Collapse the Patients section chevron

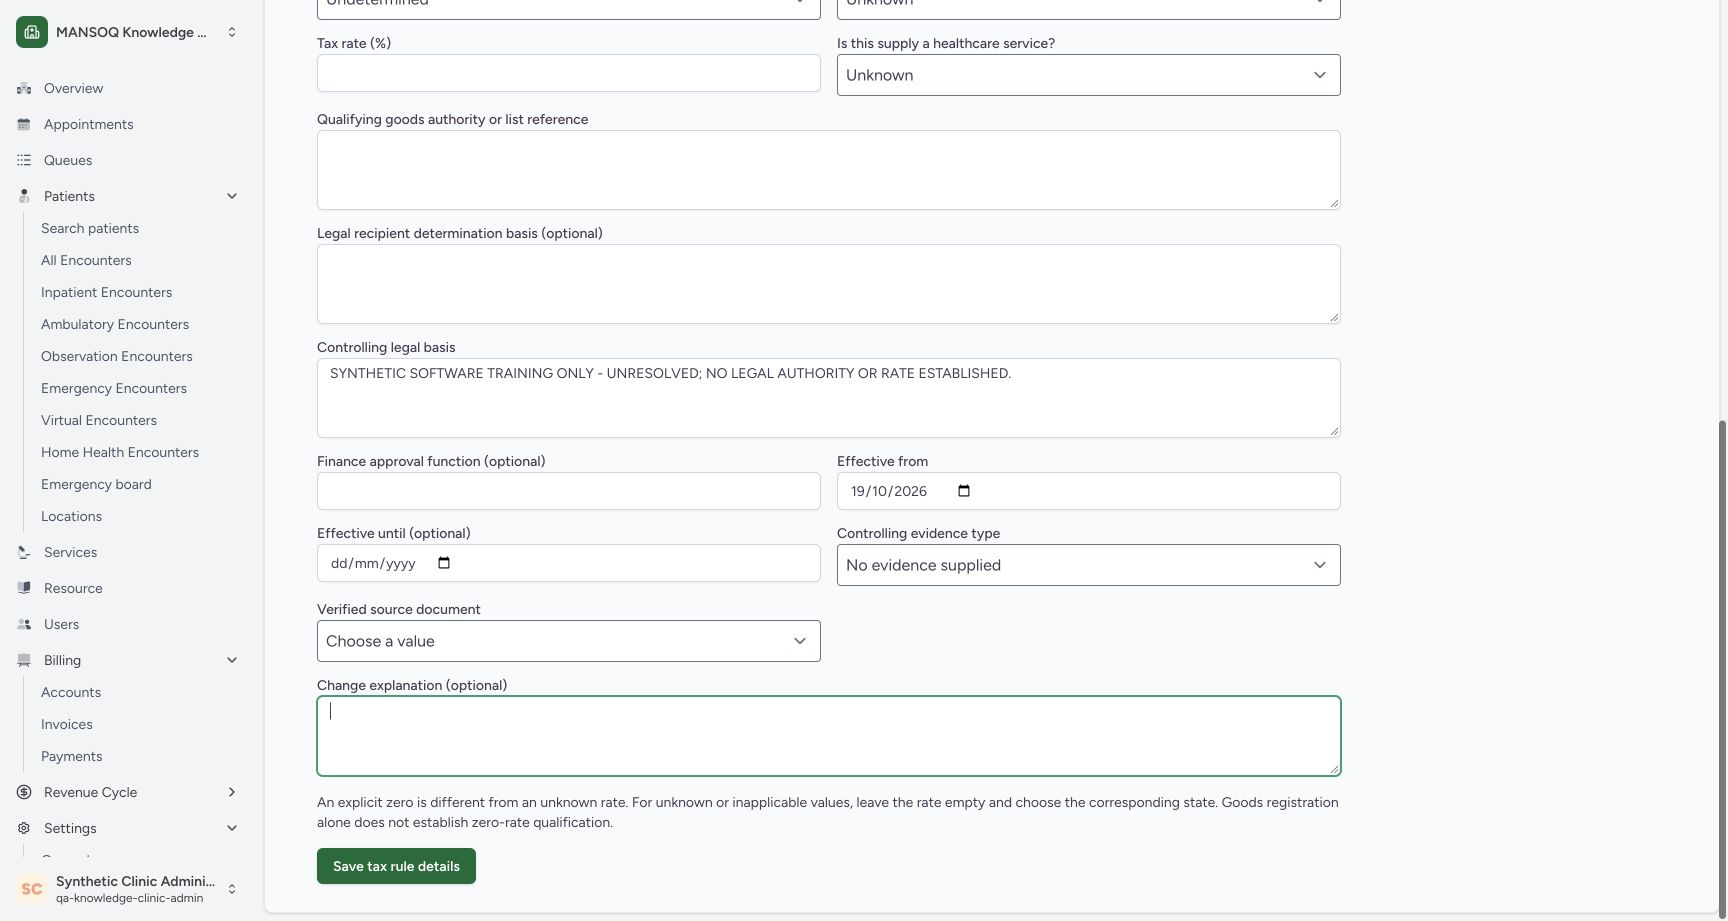[x=232, y=196]
